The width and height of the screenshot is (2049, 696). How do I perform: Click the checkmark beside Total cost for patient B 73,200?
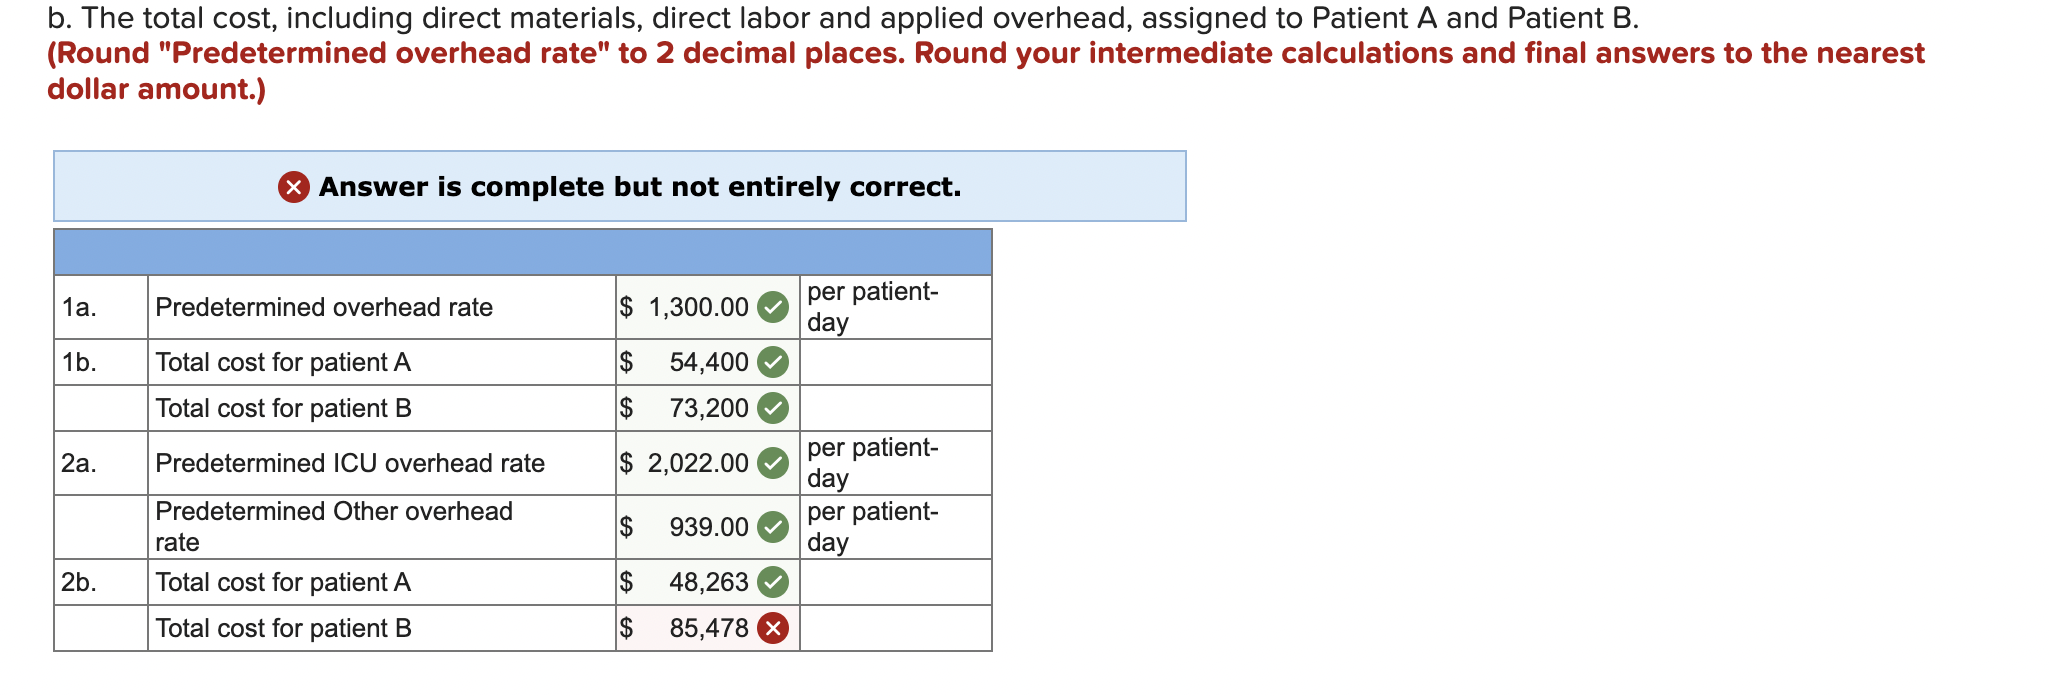pyautogui.click(x=774, y=407)
